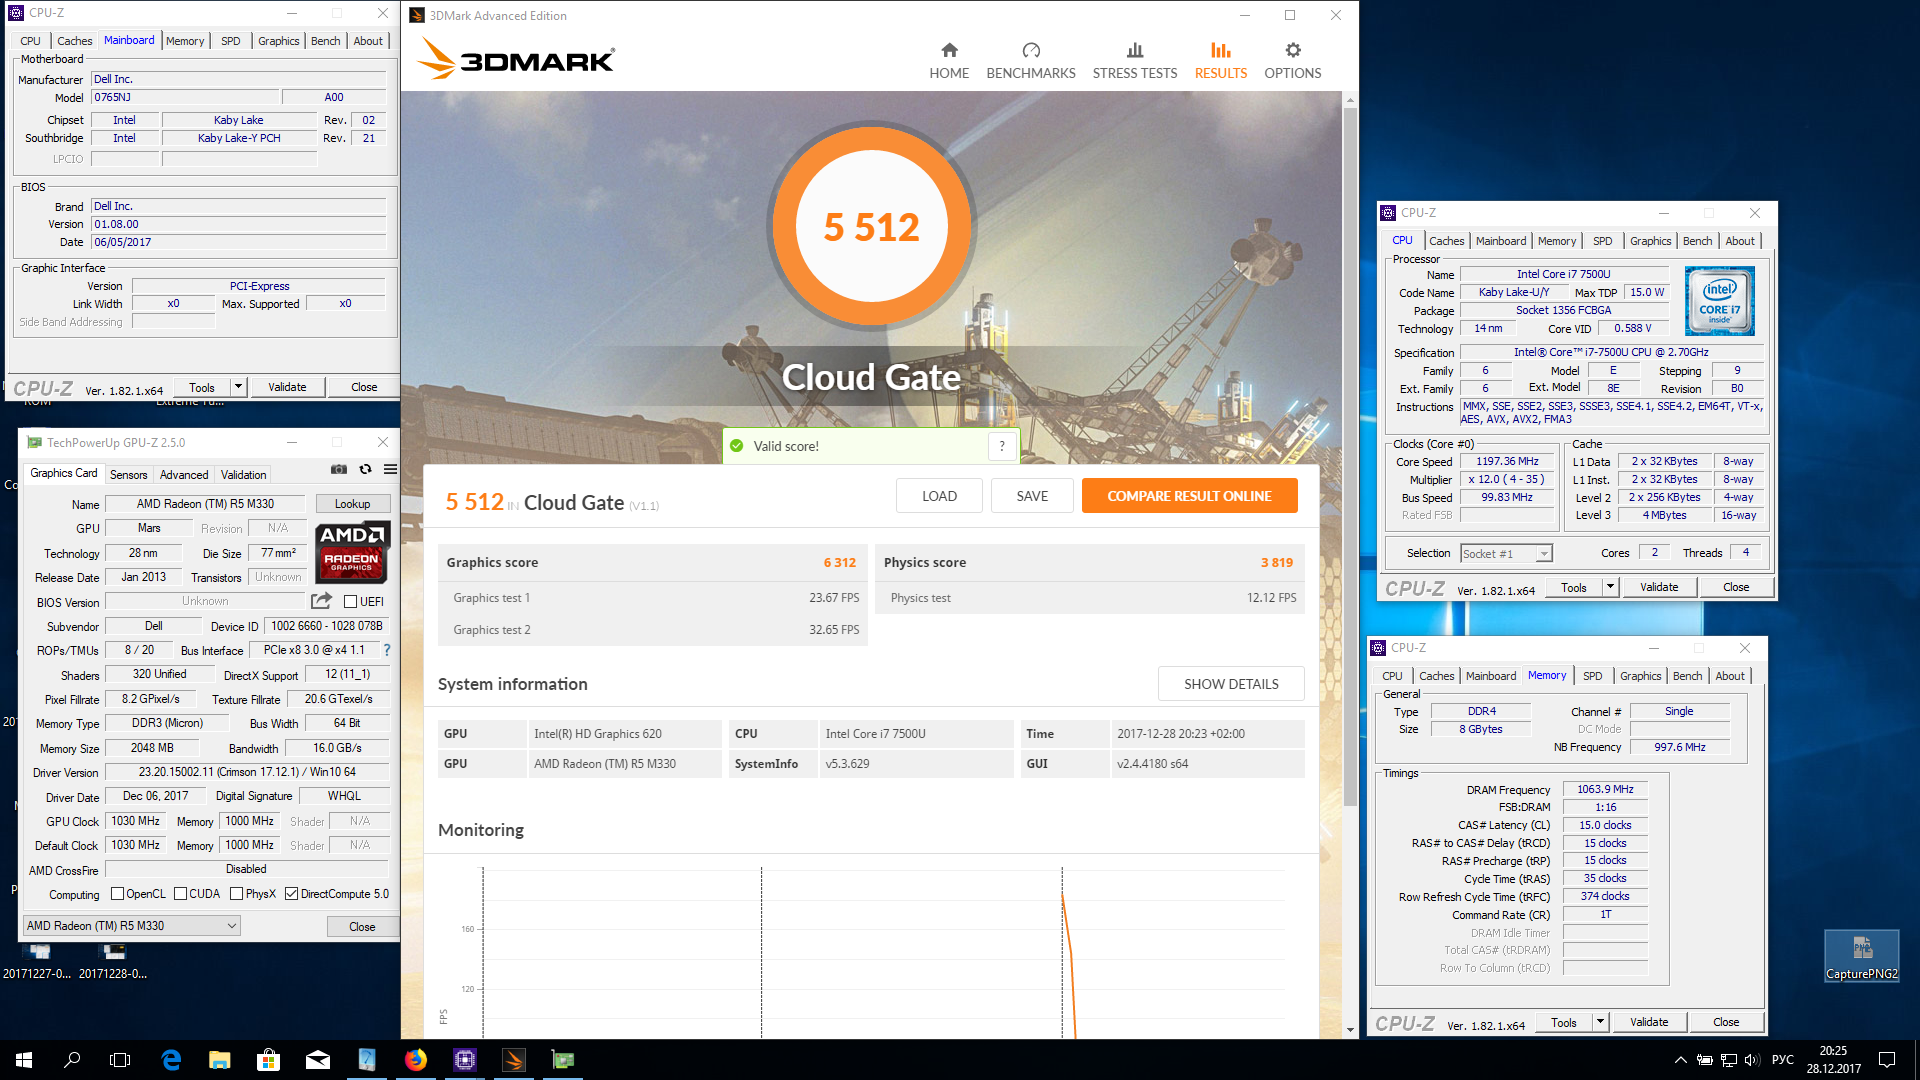Open Caches tab in Mainboard CPU-Z window

(x=74, y=41)
